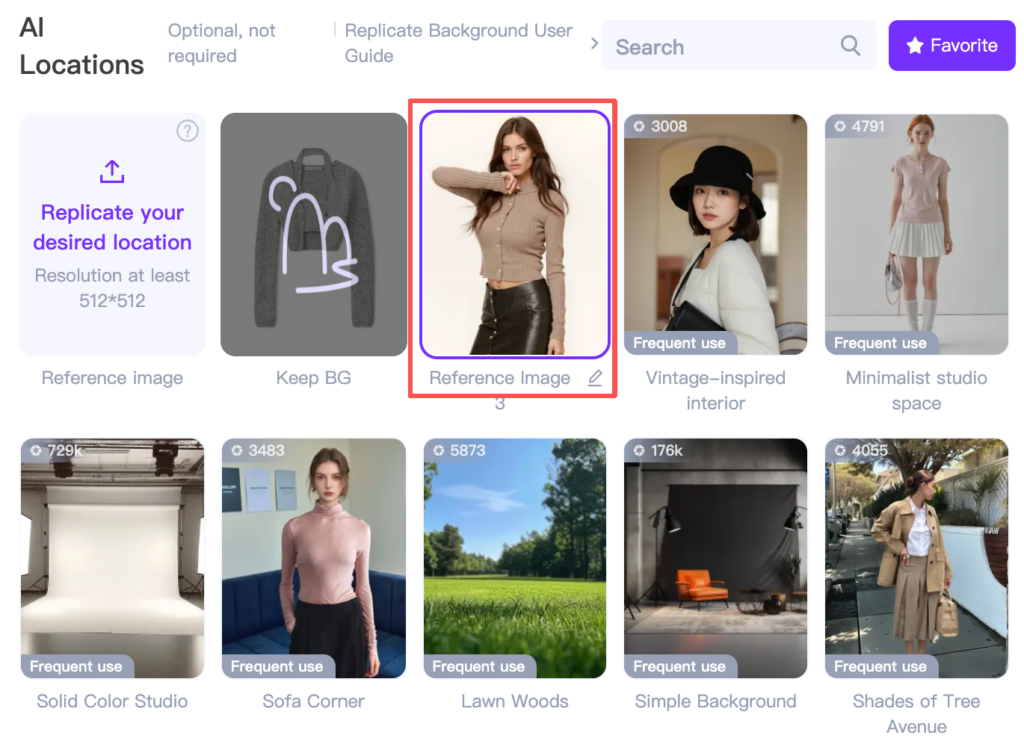Select the Solid Color Studio background
Screen dimensions: 1024x744
coord(112,558)
